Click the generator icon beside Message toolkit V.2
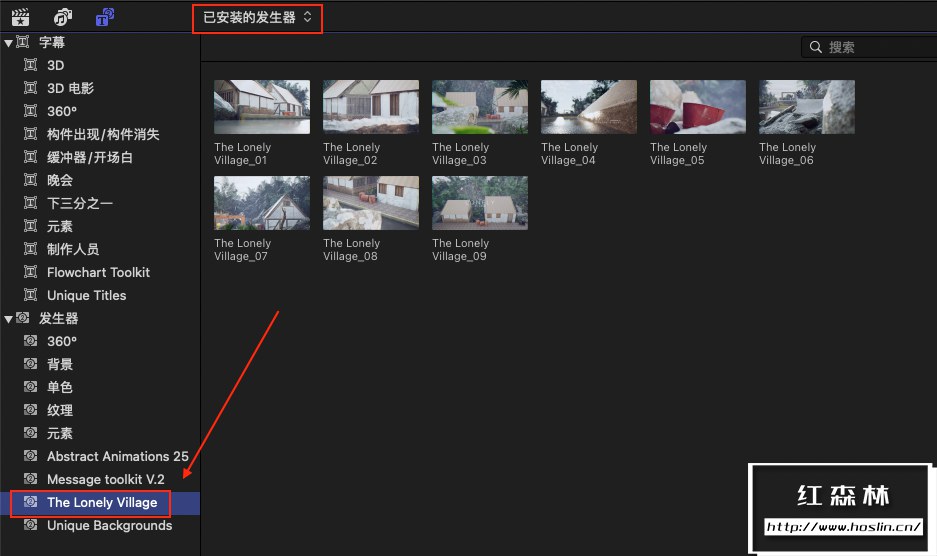The width and height of the screenshot is (937, 556). [30, 479]
